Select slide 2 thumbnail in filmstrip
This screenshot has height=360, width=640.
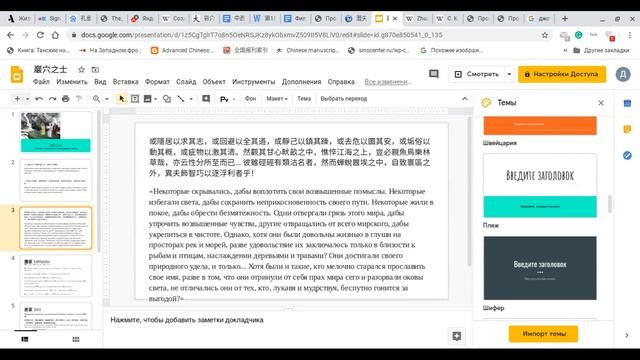pos(56,180)
